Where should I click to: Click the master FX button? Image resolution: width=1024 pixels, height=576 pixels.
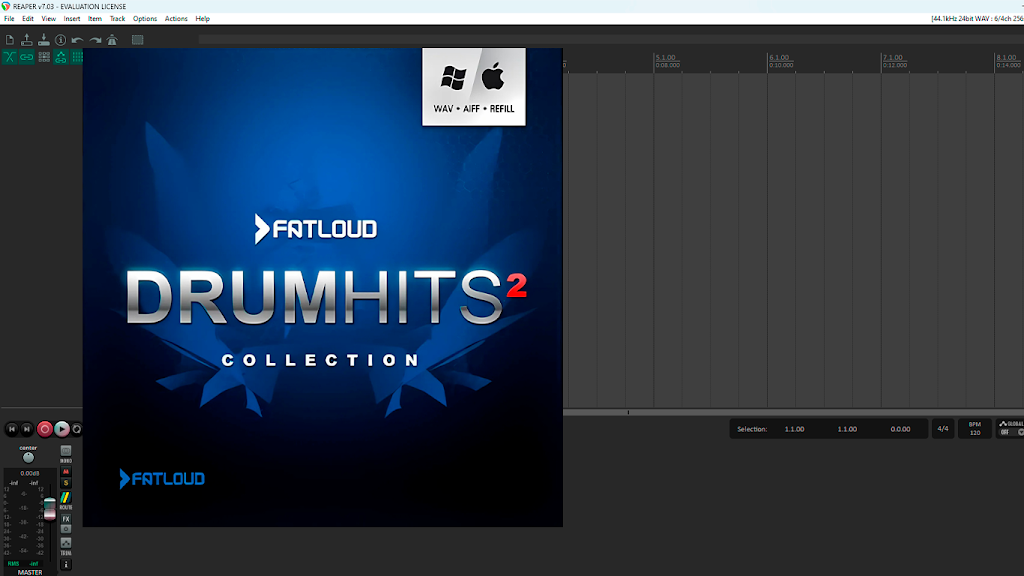(66, 519)
